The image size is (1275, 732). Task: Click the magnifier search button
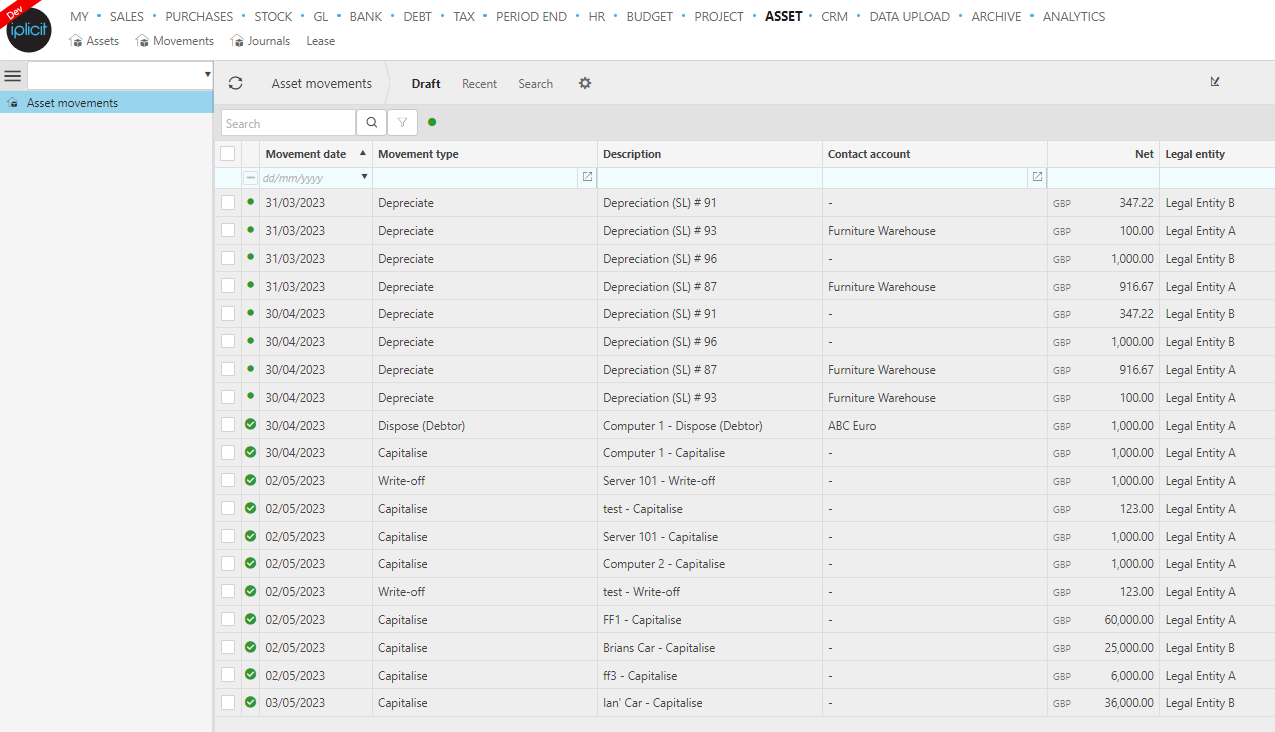tap(371, 123)
